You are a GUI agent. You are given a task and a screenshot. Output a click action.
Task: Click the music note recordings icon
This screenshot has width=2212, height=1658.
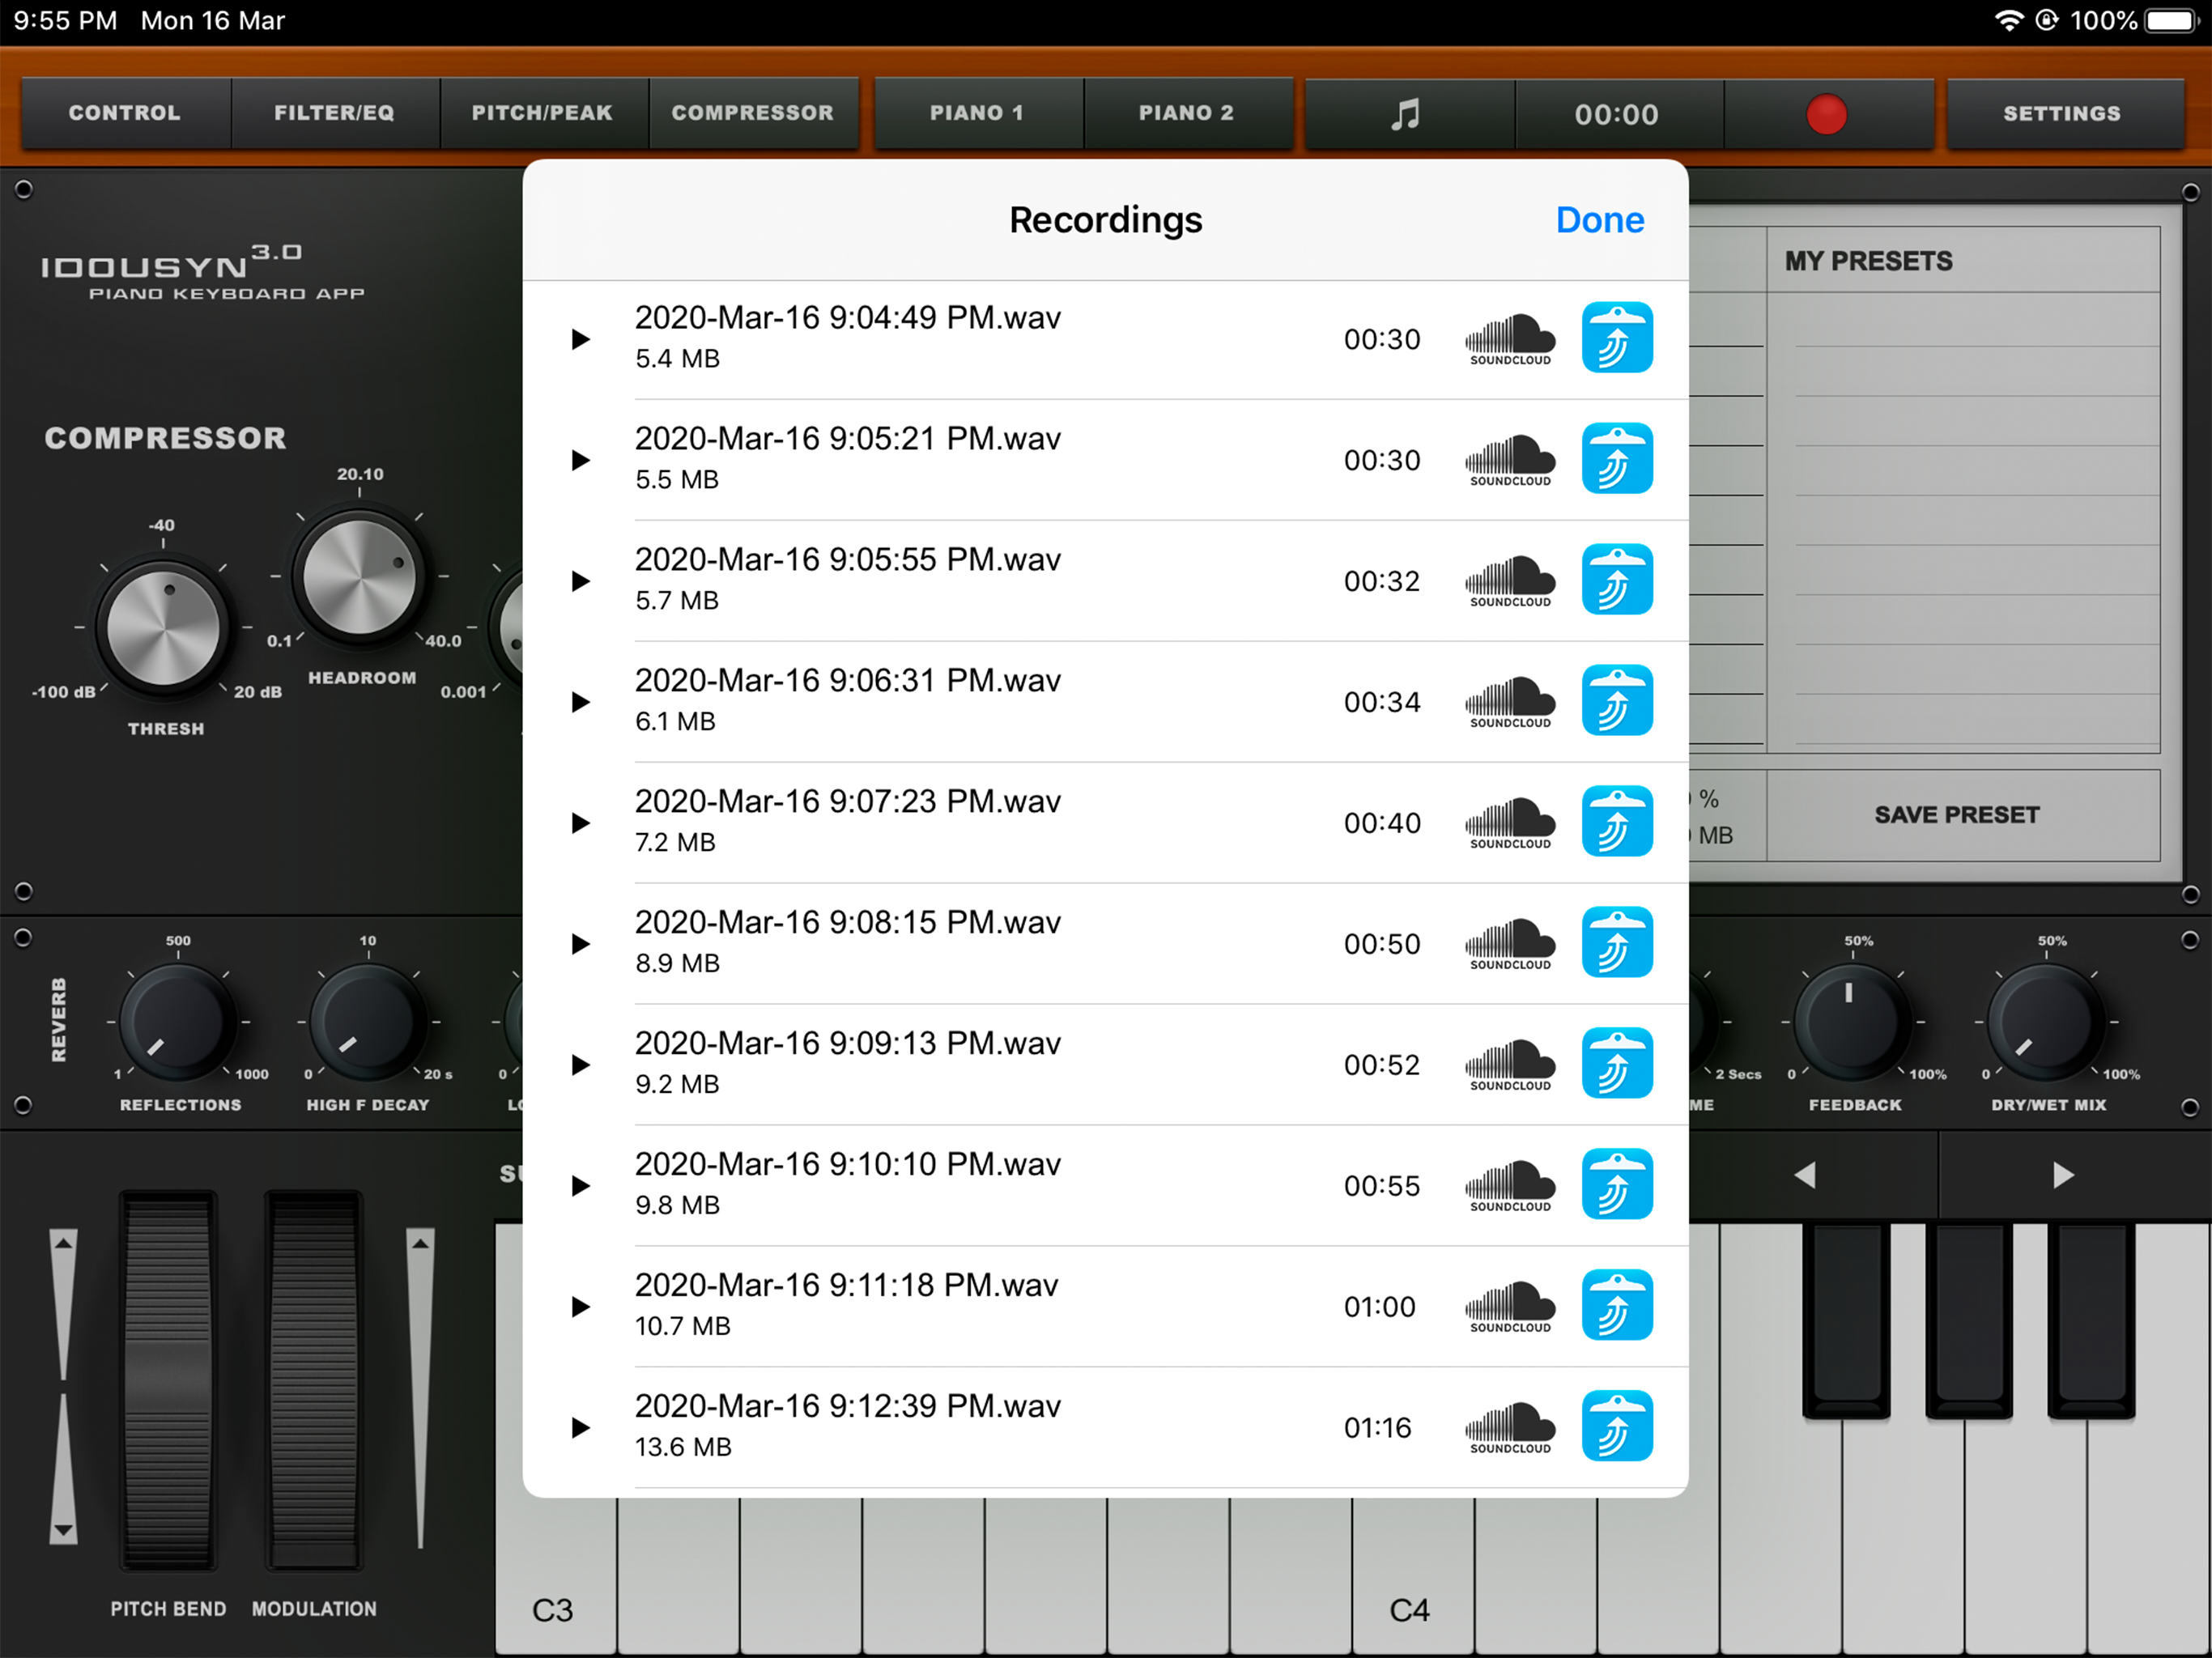pos(1406,114)
